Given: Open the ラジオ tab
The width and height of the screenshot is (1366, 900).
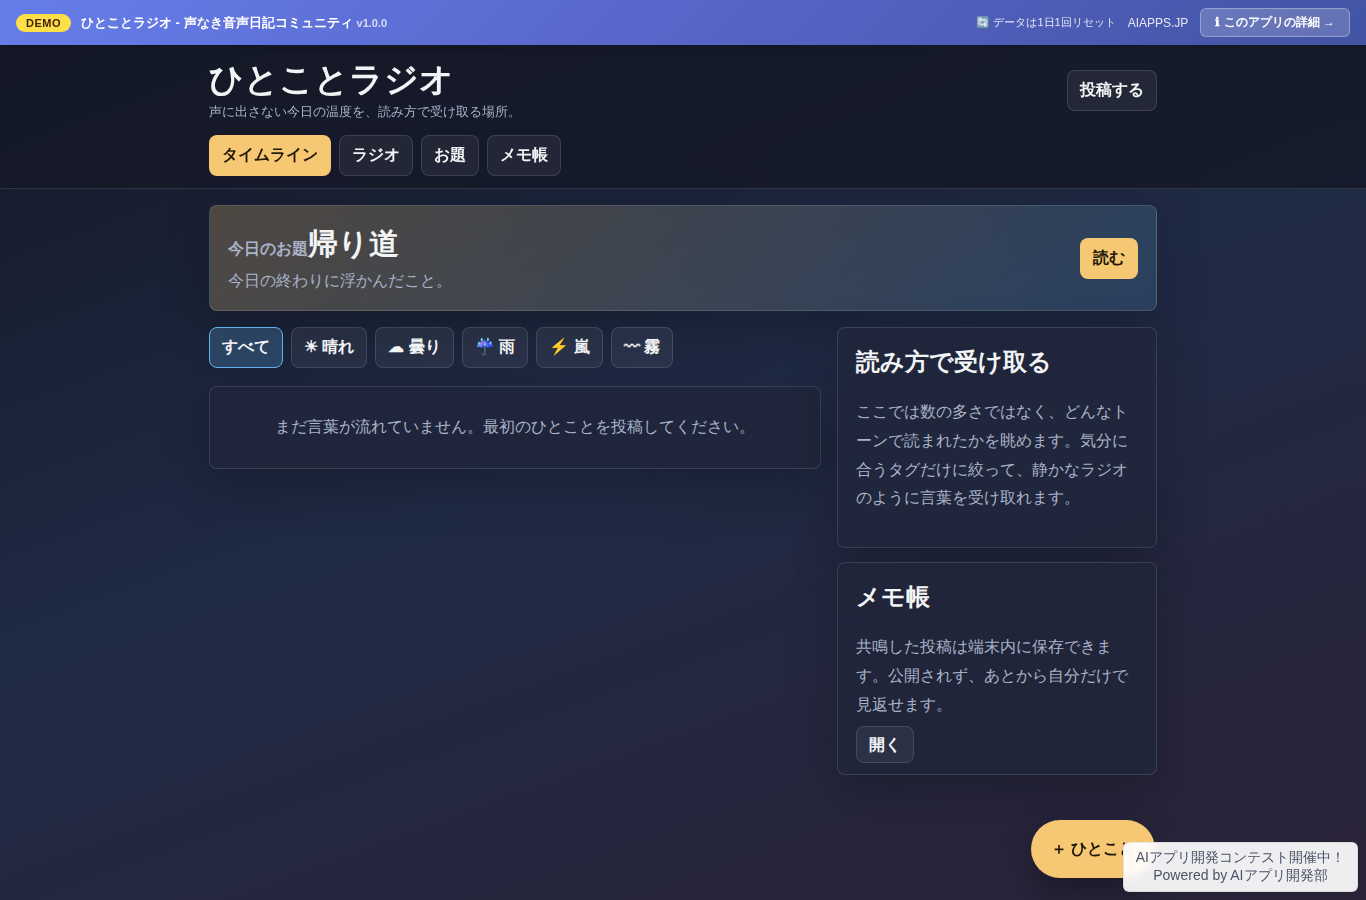Looking at the screenshot, I should pos(376,155).
